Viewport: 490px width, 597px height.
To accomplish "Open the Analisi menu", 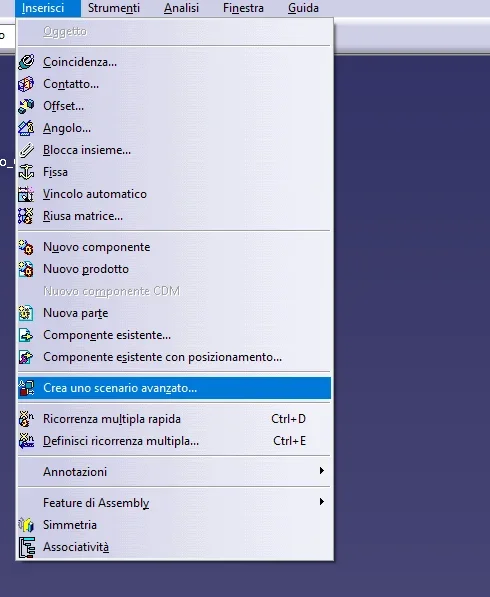I will 181,8.
